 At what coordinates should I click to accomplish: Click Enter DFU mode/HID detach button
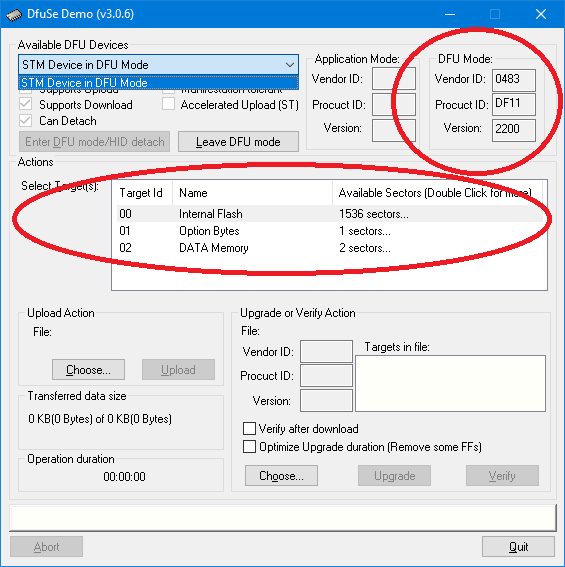[x=94, y=141]
